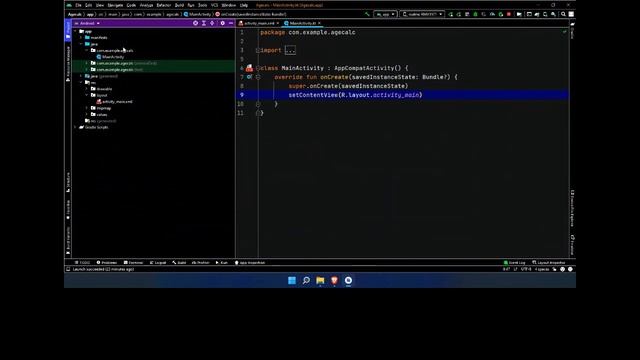Click MainActivity in the breadcrumb bar
Viewport: 640px width, 360px height.
pyautogui.click(x=197, y=14)
